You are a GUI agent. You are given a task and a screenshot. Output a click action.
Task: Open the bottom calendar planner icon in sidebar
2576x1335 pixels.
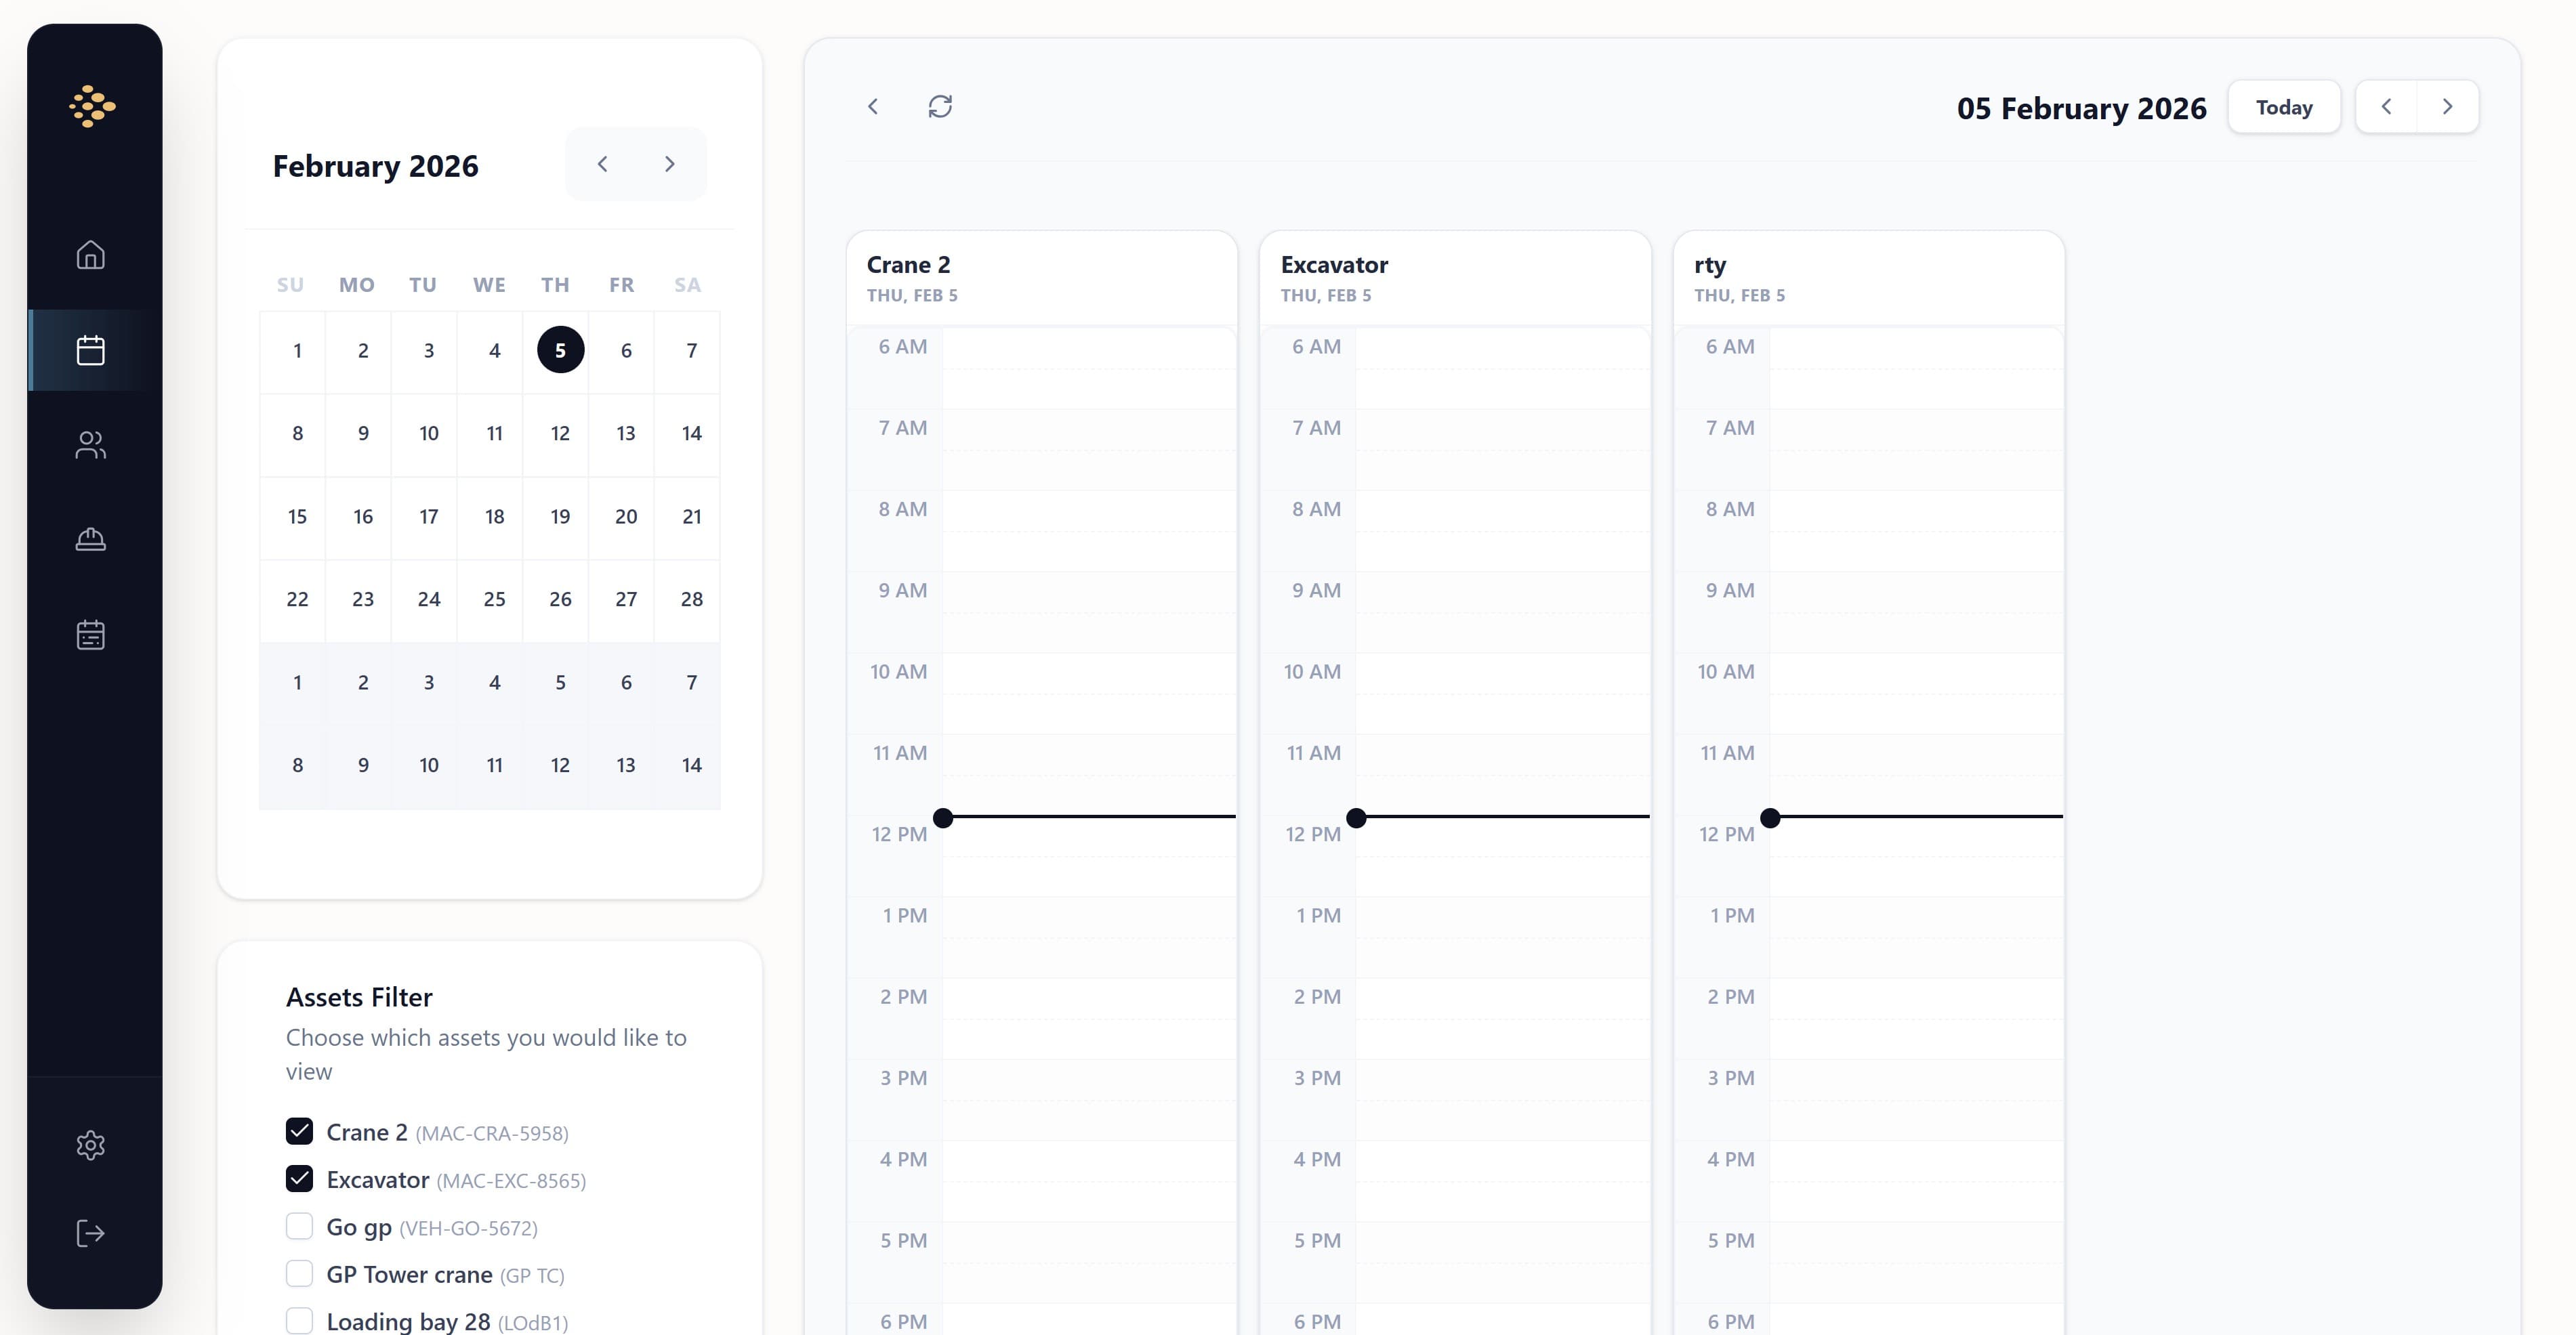[91, 634]
